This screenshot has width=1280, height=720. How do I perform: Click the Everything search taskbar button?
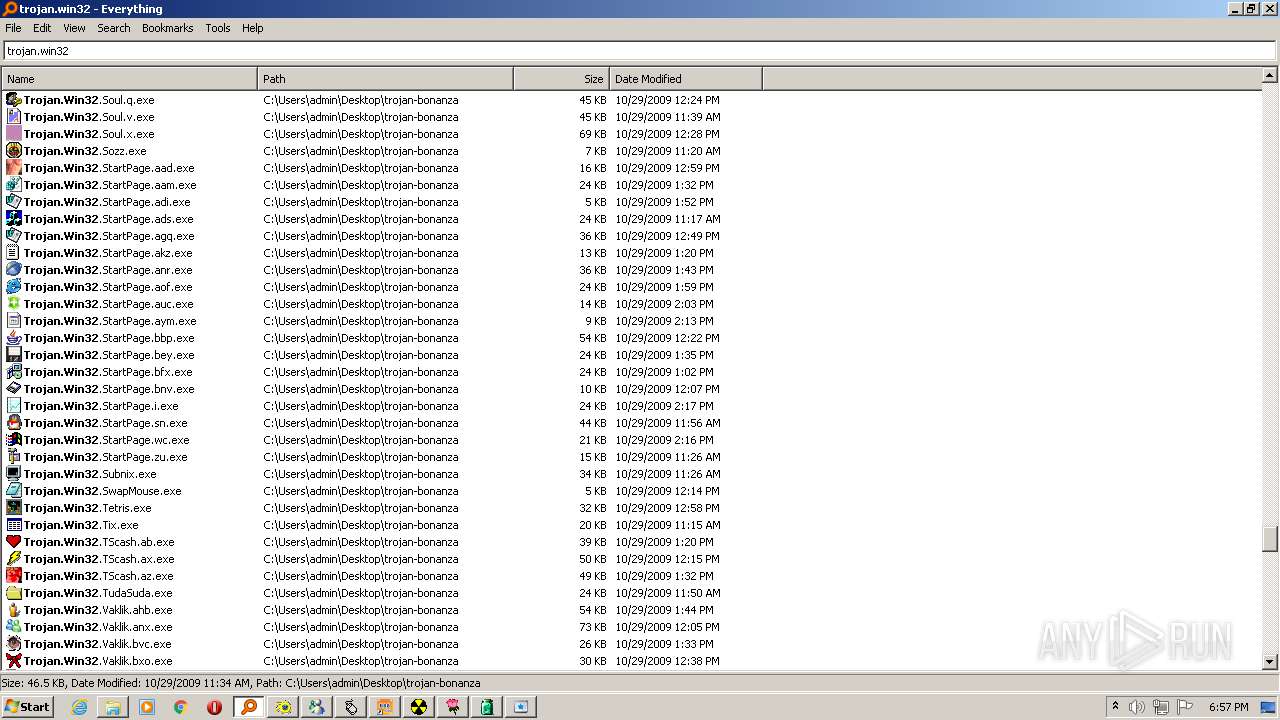coord(249,707)
